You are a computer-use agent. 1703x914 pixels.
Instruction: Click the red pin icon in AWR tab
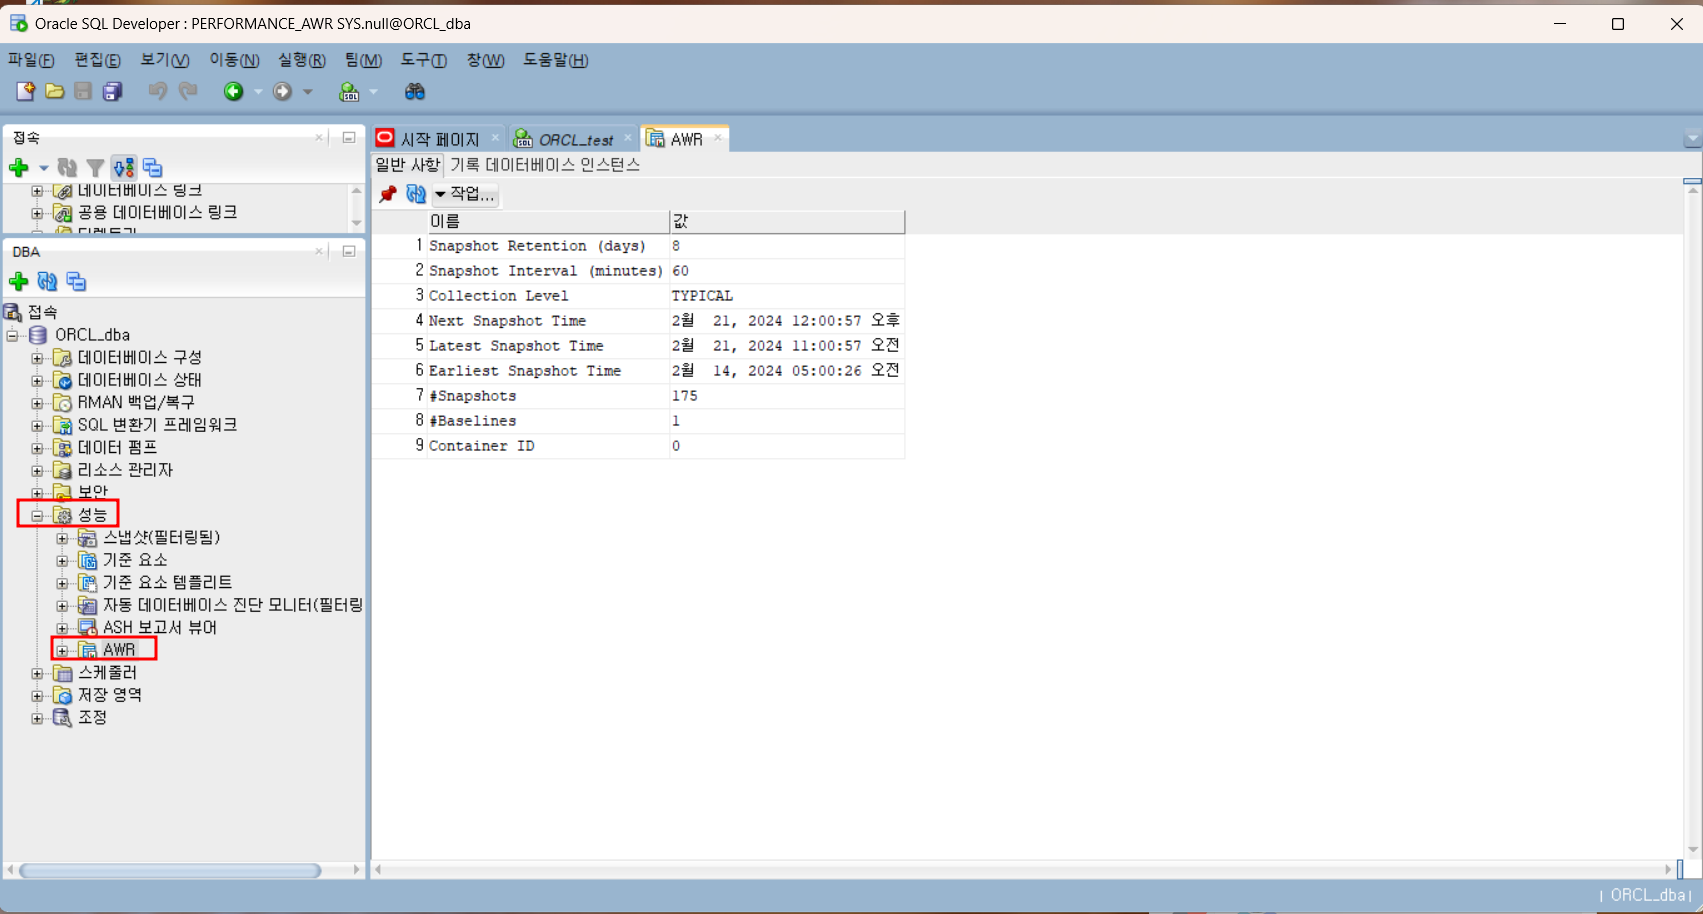coord(388,194)
